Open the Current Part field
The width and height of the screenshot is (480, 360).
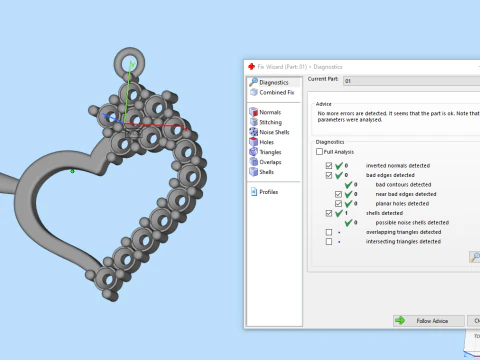[412, 81]
